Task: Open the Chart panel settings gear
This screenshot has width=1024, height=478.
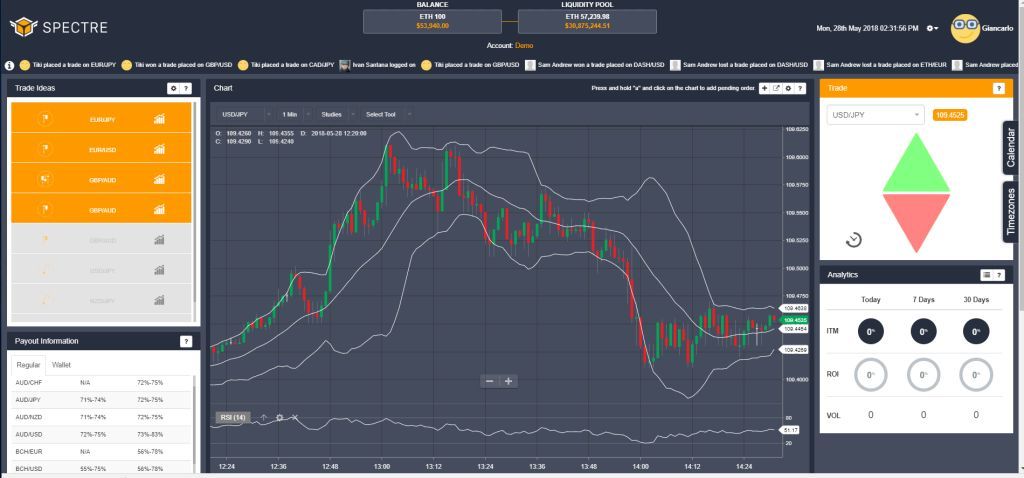Action: 788,88
